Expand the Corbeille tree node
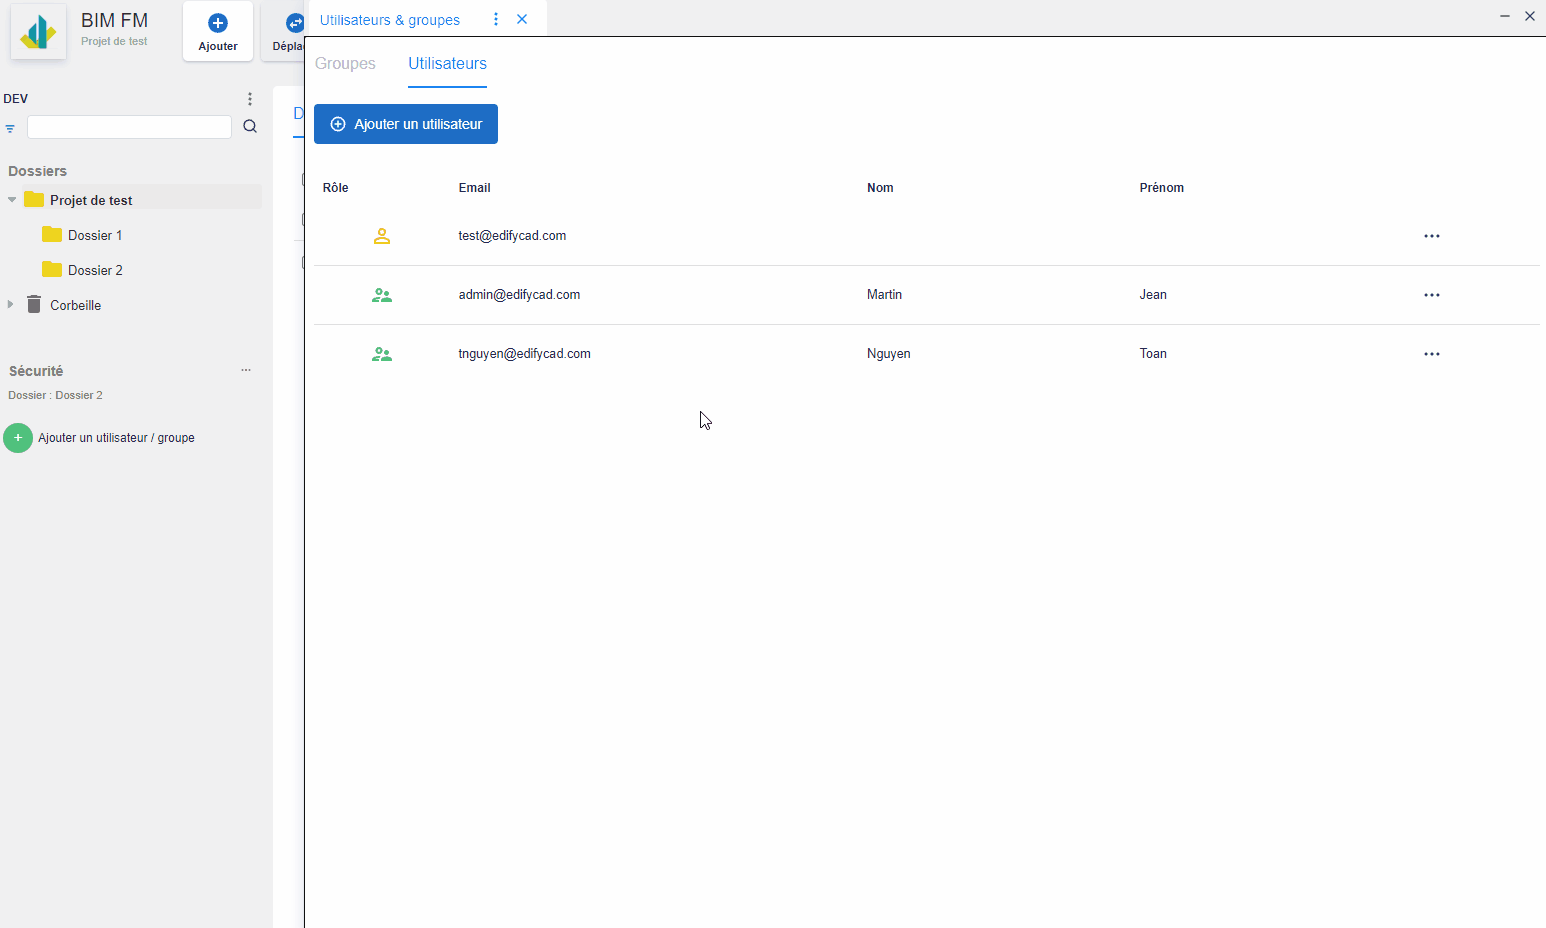Viewport: 1546px width, 928px height. click(x=11, y=305)
